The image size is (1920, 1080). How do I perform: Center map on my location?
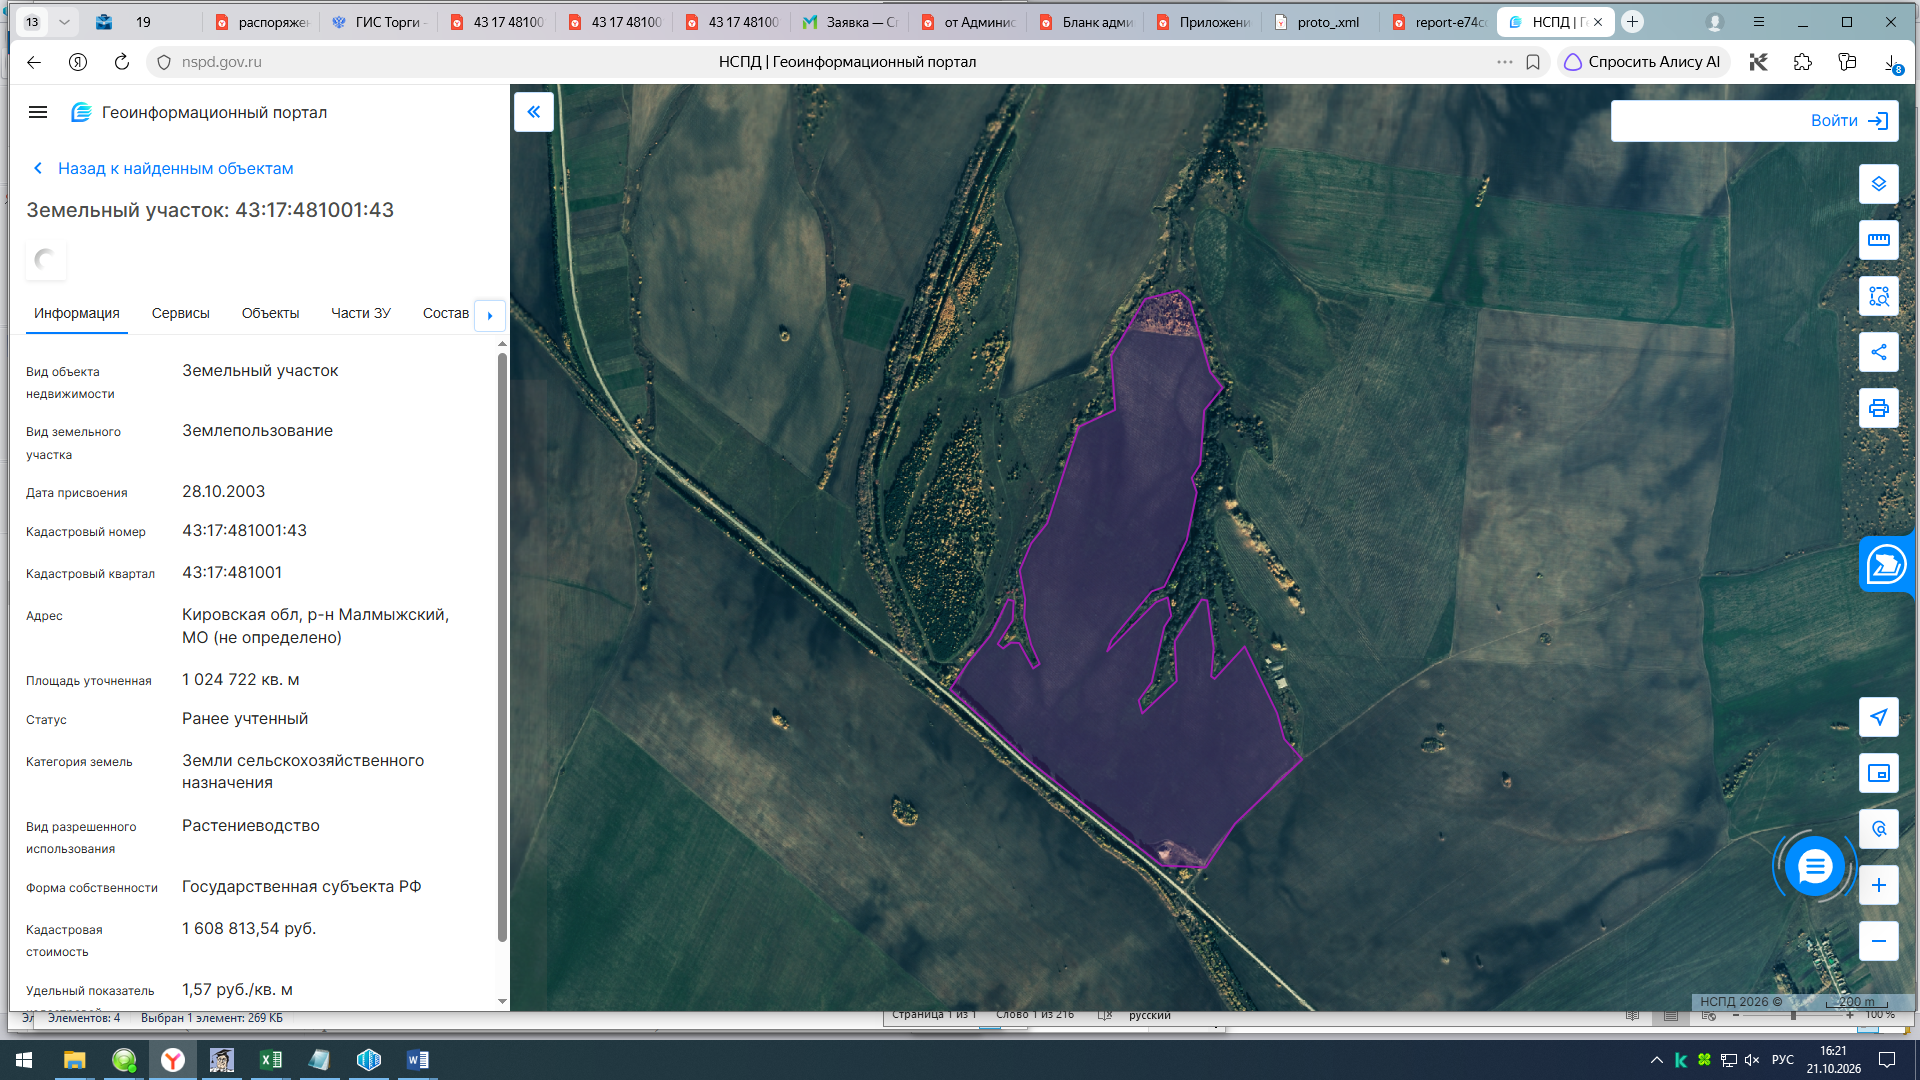pyautogui.click(x=1878, y=717)
